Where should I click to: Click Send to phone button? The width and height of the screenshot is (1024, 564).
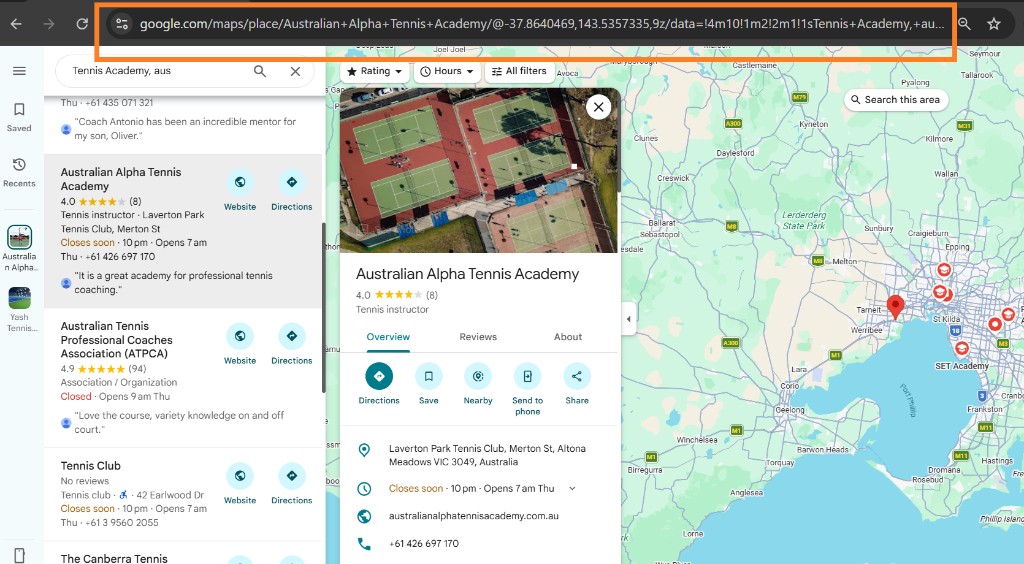pos(528,390)
